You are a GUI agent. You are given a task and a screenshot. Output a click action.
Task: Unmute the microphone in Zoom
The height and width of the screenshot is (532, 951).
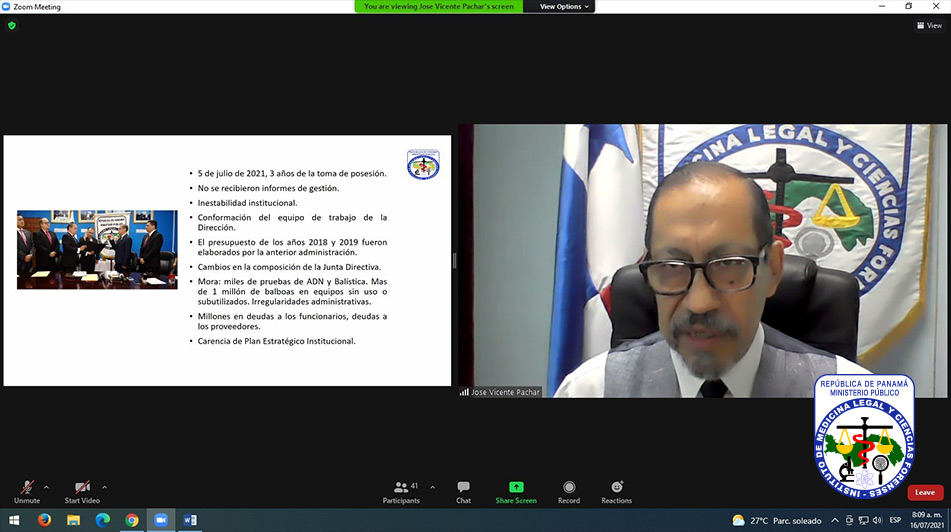(x=27, y=492)
